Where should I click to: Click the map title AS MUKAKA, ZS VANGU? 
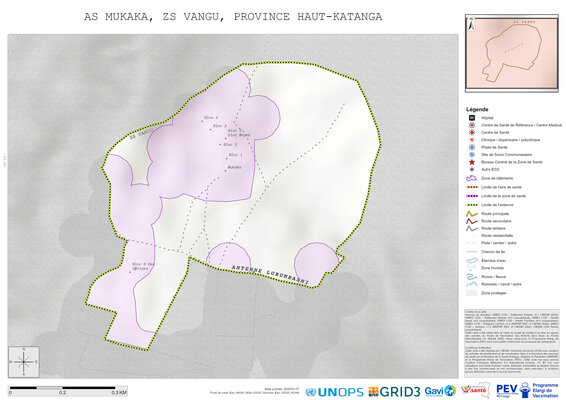point(233,17)
